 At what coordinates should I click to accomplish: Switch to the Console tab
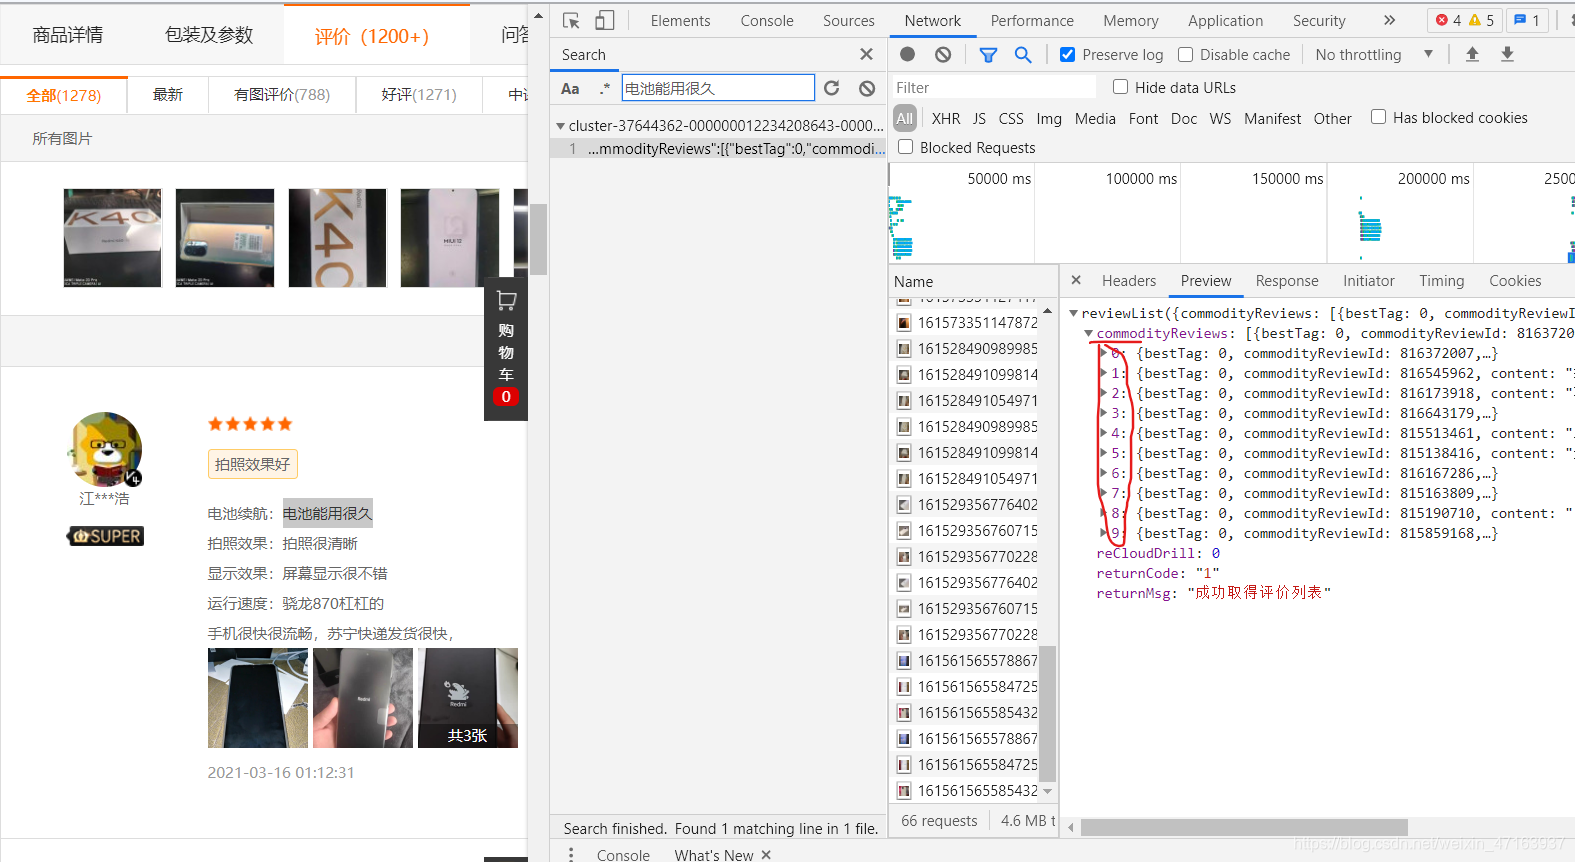pyautogui.click(x=767, y=20)
